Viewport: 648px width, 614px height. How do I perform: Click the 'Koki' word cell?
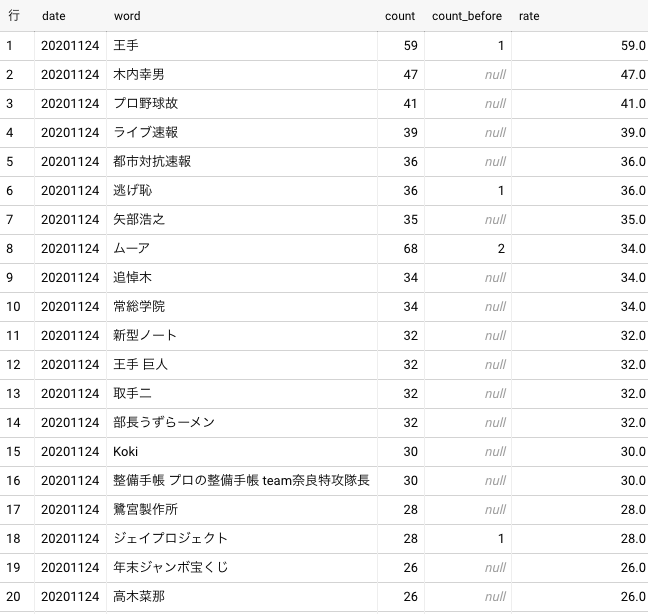point(127,451)
